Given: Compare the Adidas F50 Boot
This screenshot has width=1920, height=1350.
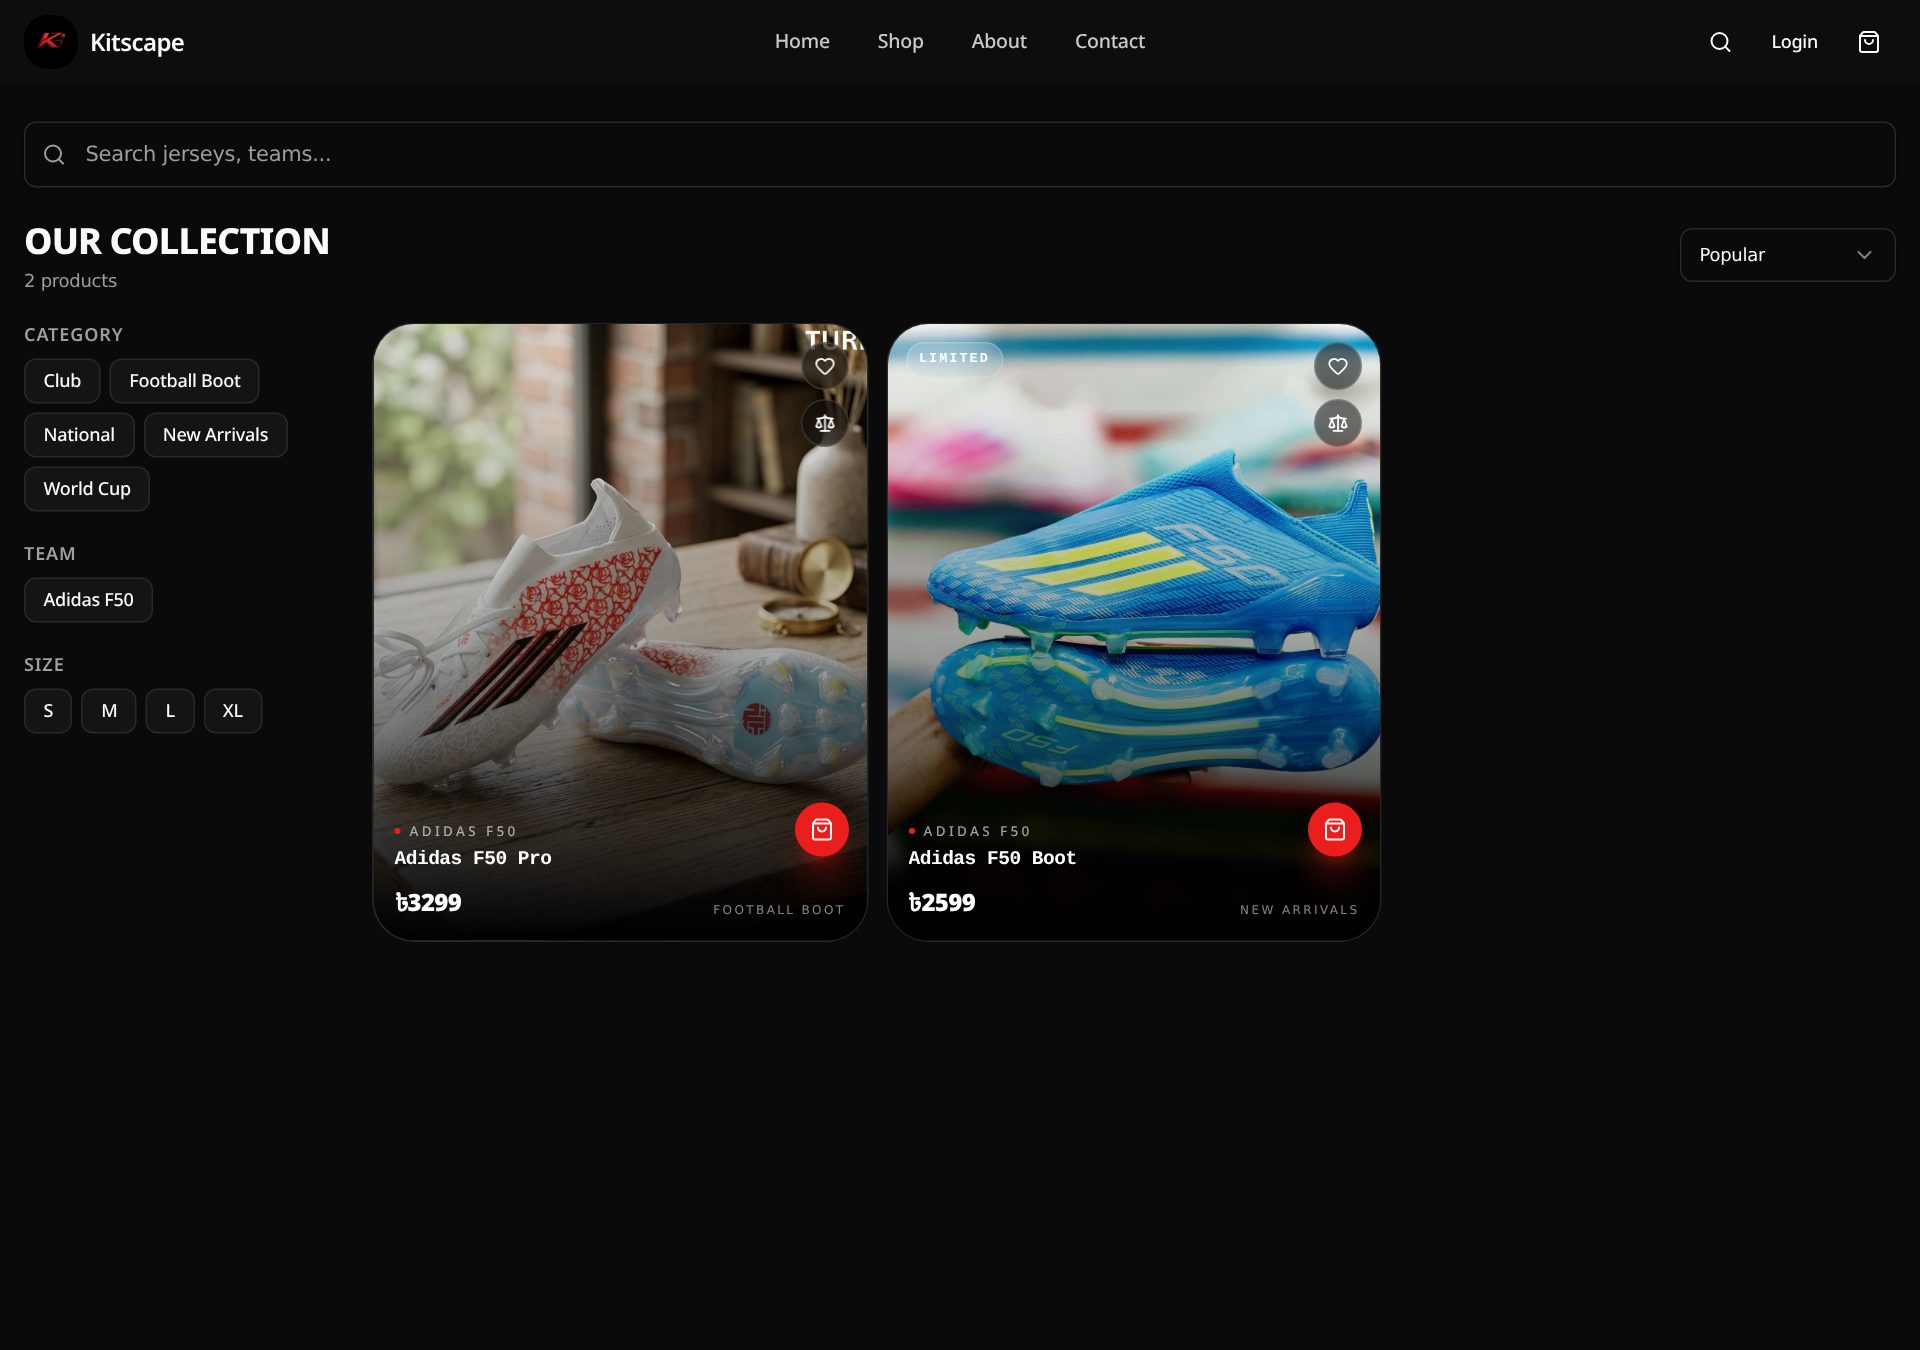Looking at the screenshot, I should (1338, 424).
